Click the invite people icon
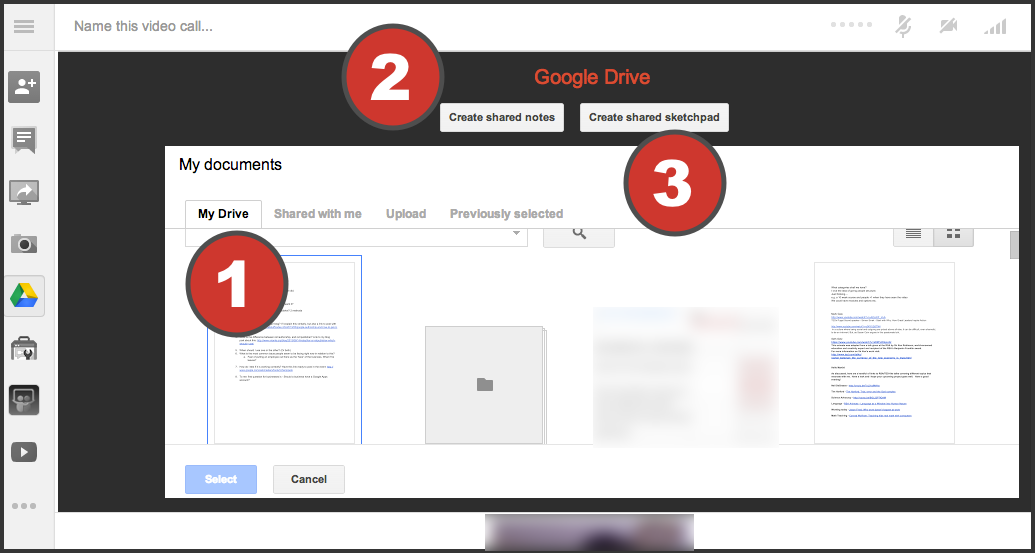The width and height of the screenshot is (1035, 553). 24,86
